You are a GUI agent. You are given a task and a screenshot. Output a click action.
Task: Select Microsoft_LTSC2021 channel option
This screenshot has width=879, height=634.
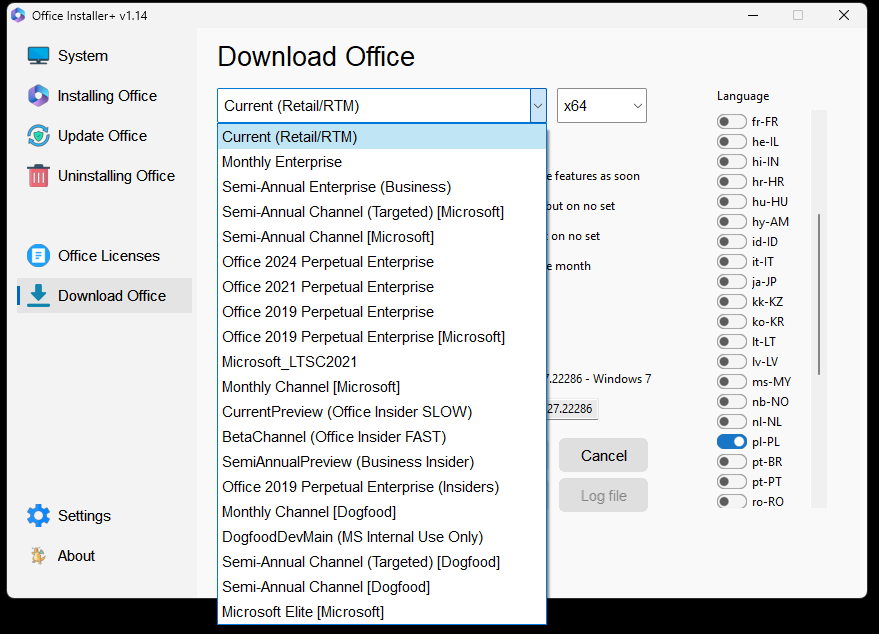pyautogui.click(x=382, y=362)
